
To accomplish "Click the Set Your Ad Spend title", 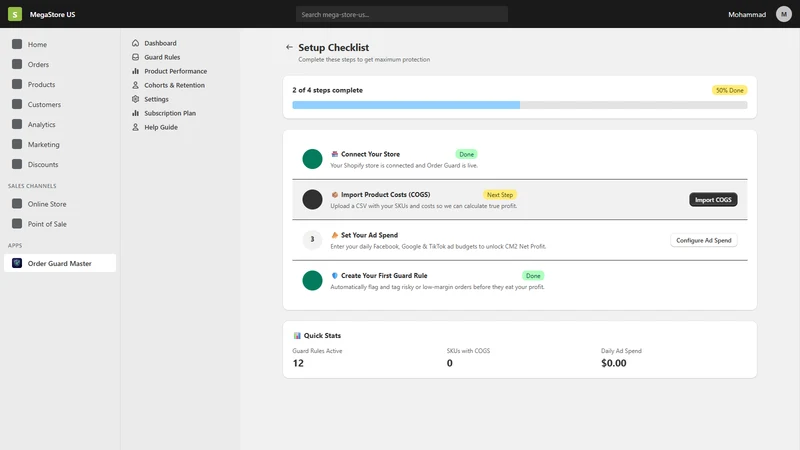I will [369, 235].
